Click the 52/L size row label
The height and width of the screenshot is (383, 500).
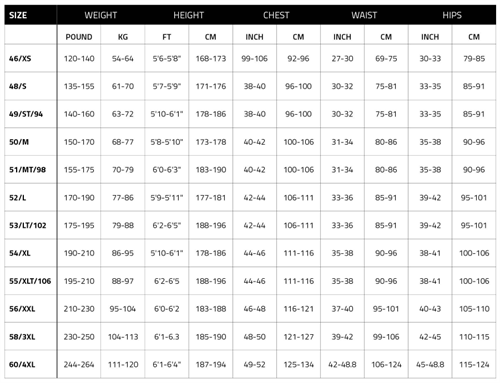pyautogui.click(x=18, y=198)
